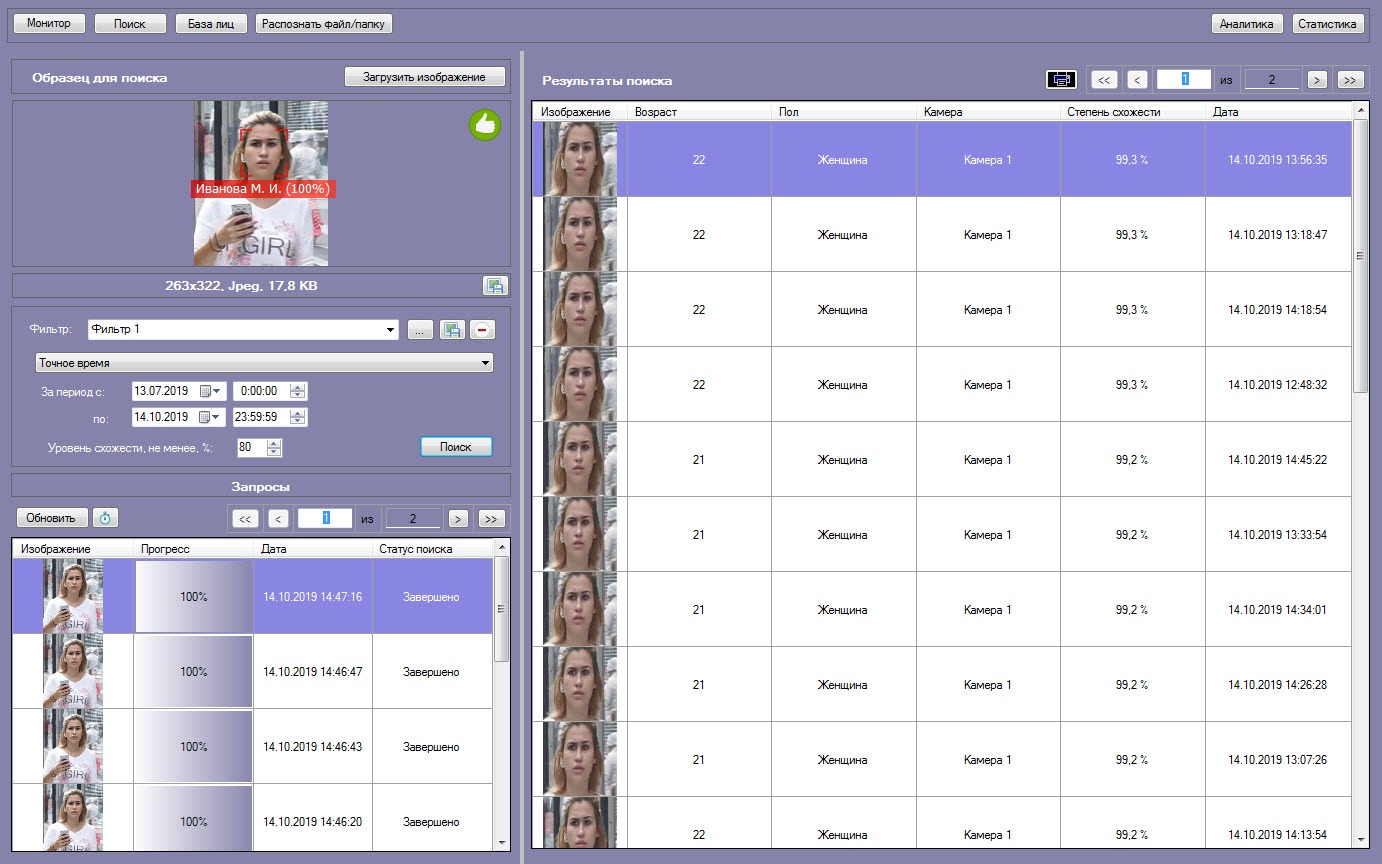Open the filter settings ellipsis button
Viewport: 1382px width, 864px height.
coord(420,329)
